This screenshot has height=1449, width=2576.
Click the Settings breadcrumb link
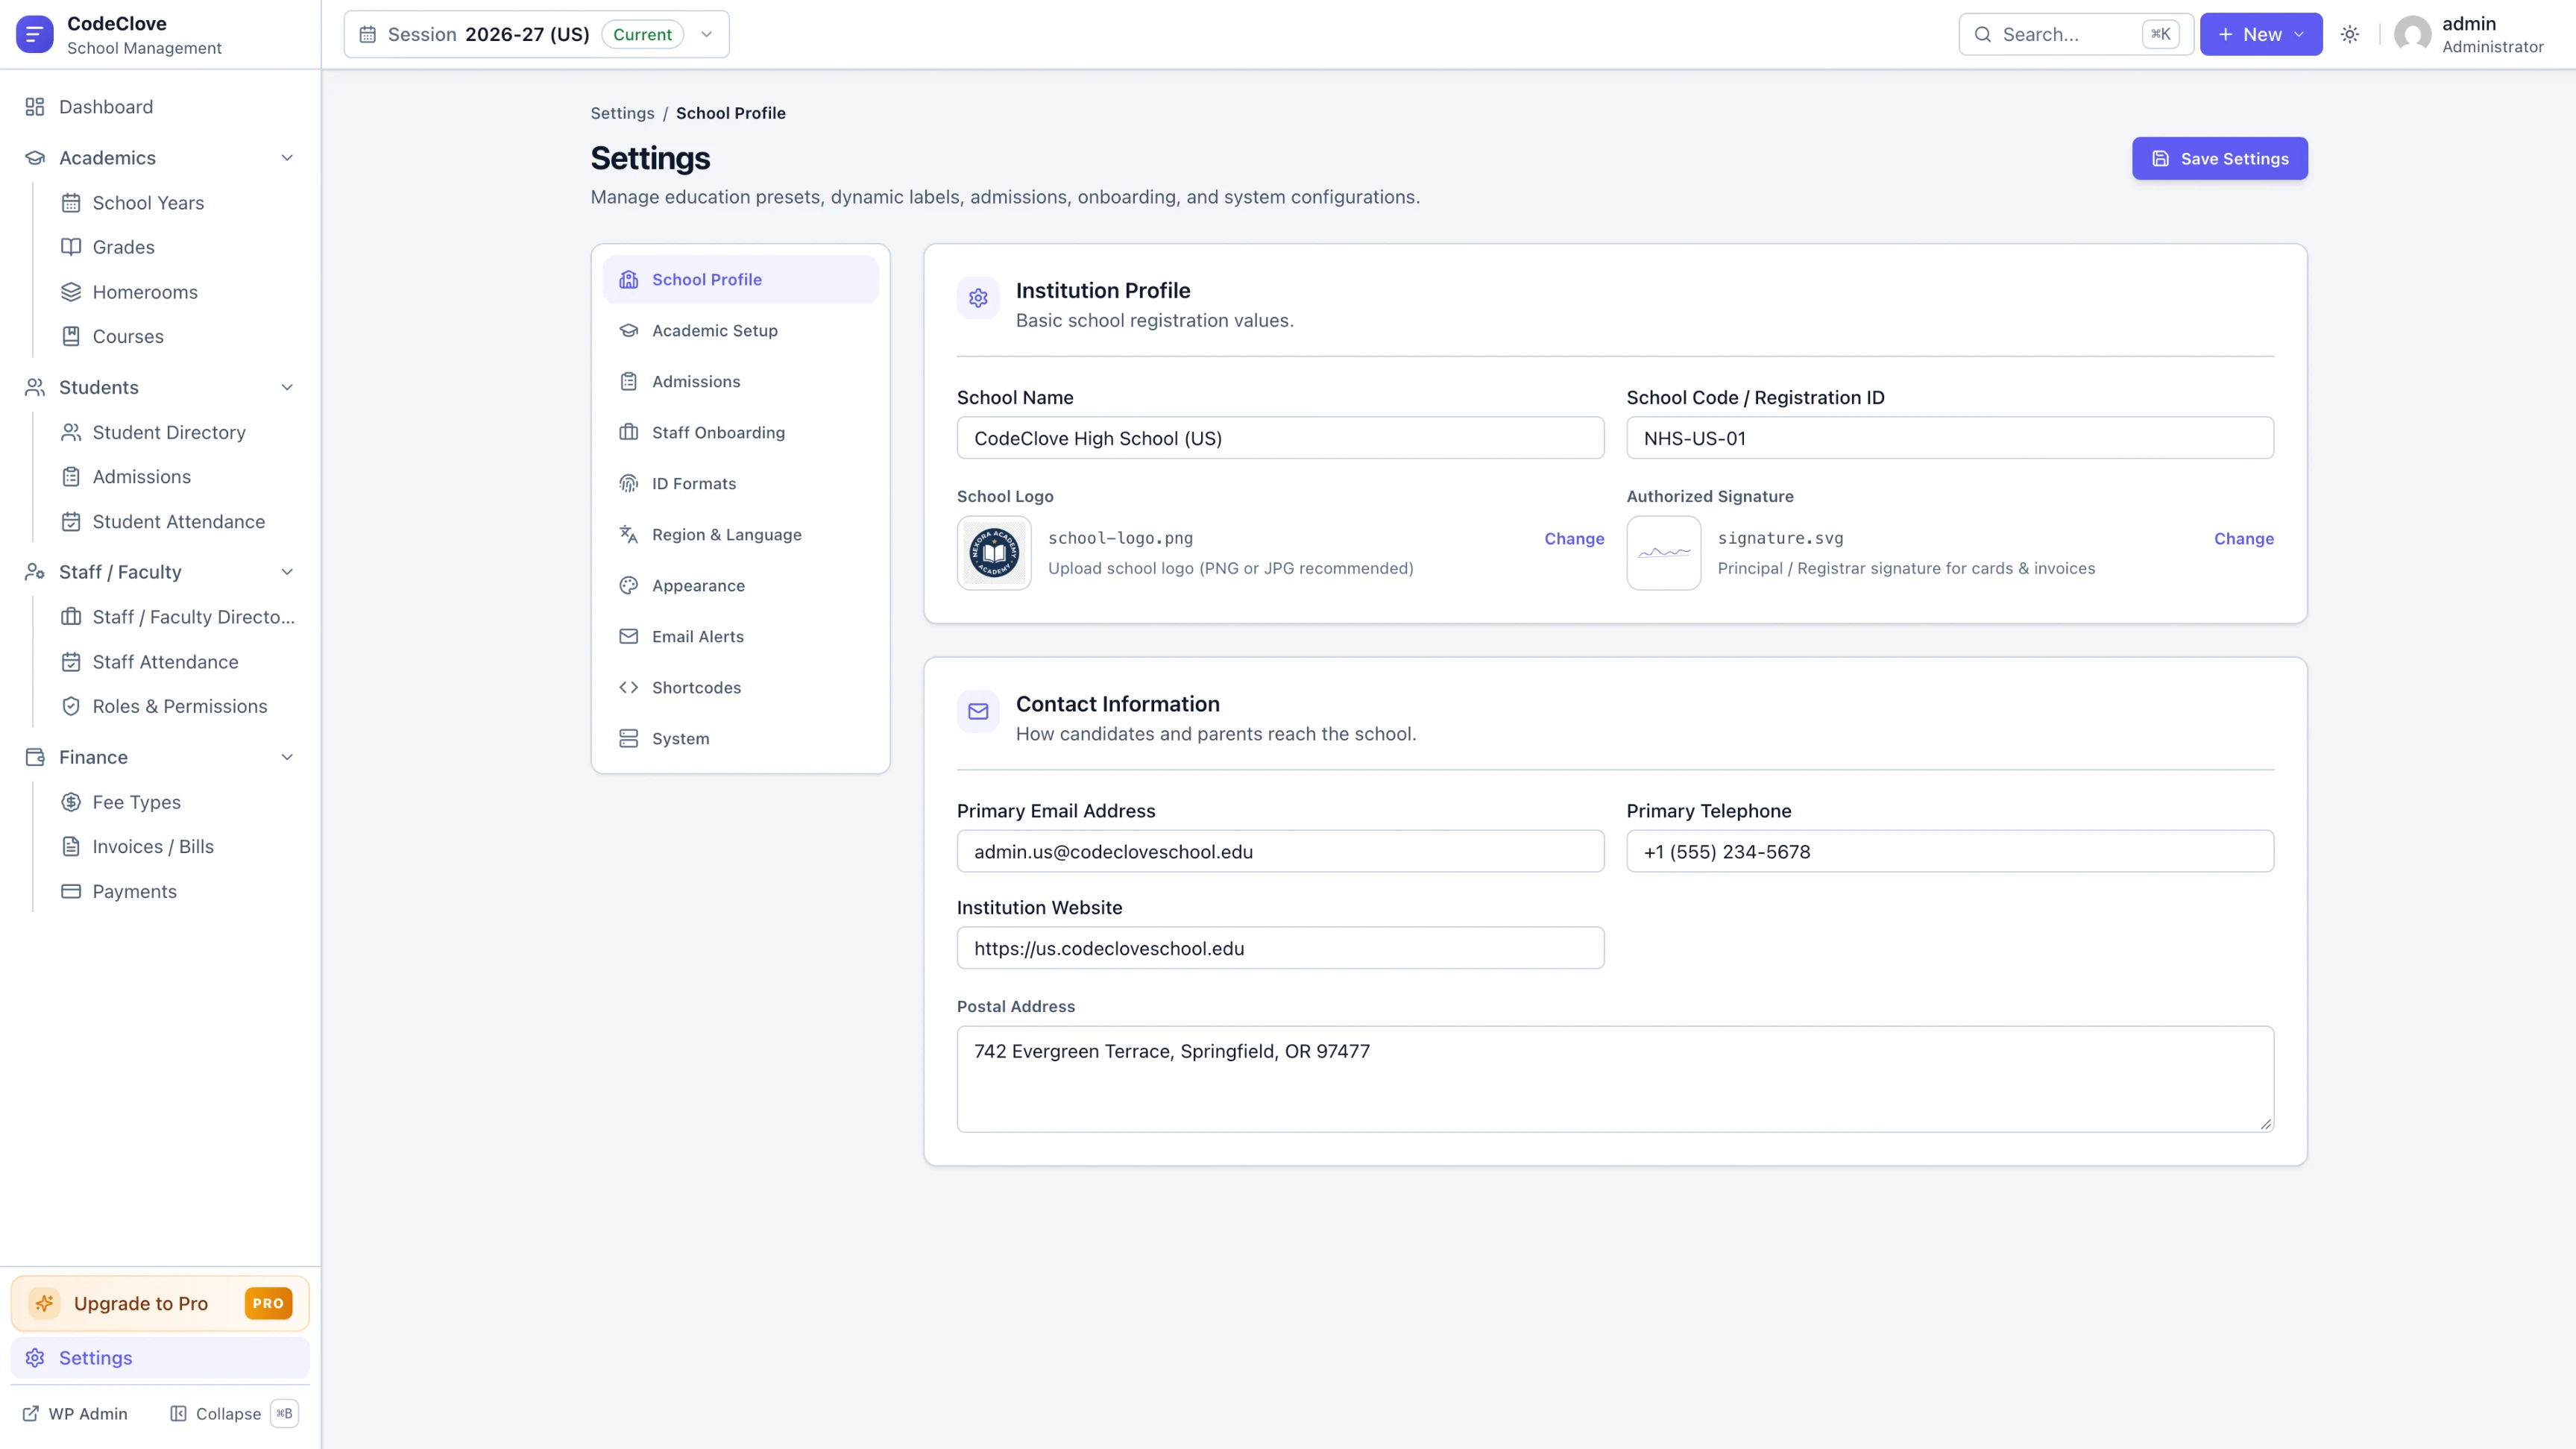coord(622,113)
